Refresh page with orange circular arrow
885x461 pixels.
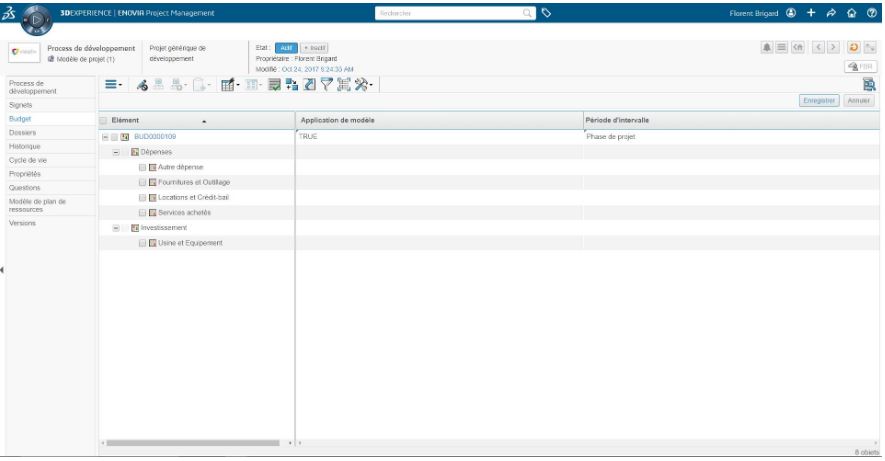tap(854, 47)
